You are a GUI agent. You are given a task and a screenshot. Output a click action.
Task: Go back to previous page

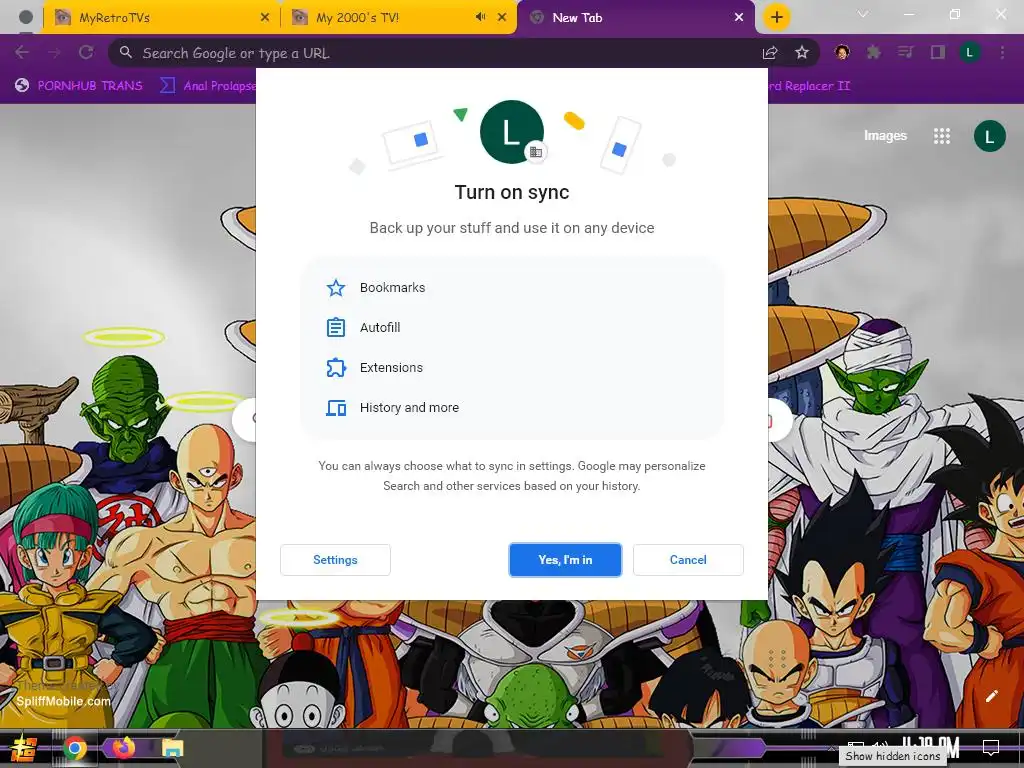(x=22, y=52)
